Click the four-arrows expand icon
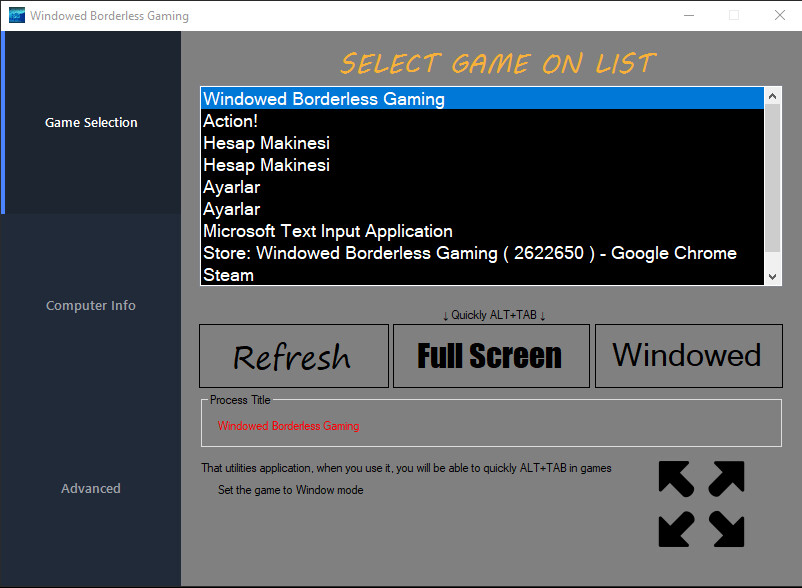This screenshot has width=802, height=588. (x=701, y=504)
